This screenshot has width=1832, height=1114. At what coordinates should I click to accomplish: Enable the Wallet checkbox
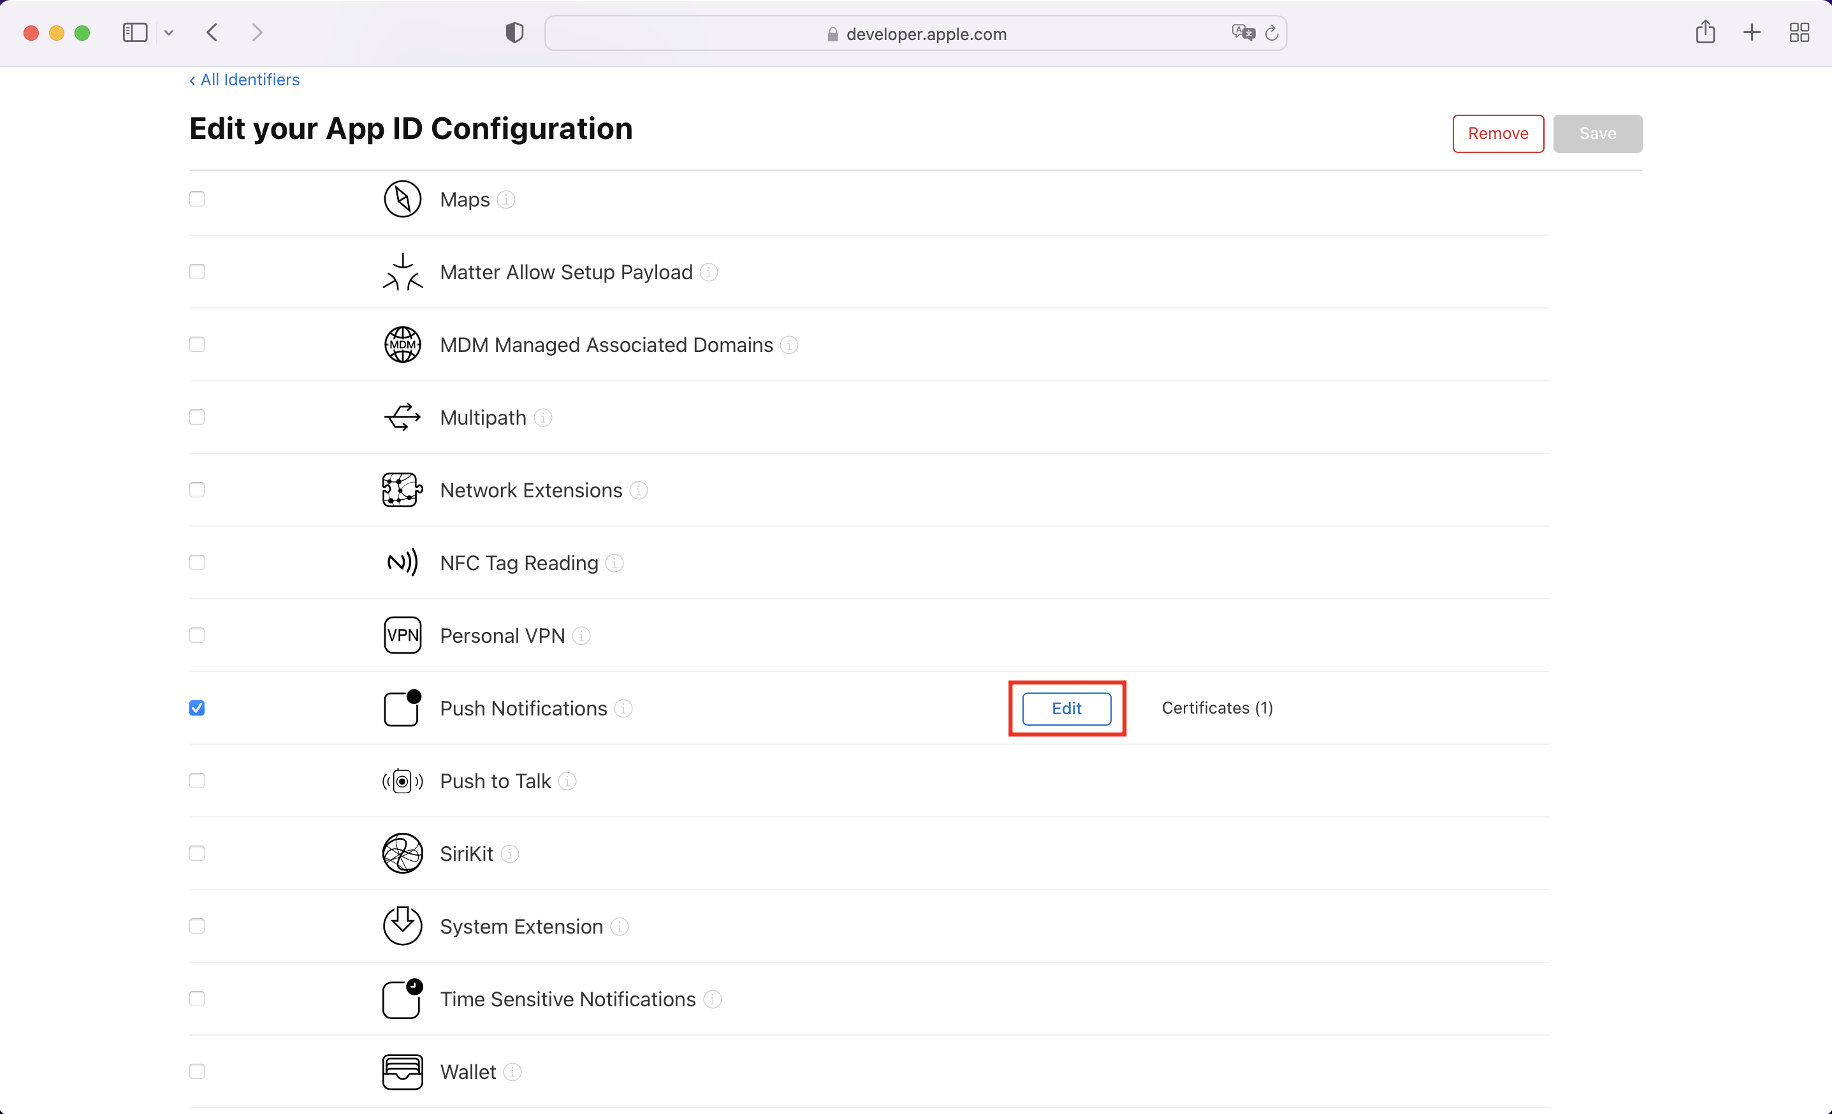pos(197,1071)
